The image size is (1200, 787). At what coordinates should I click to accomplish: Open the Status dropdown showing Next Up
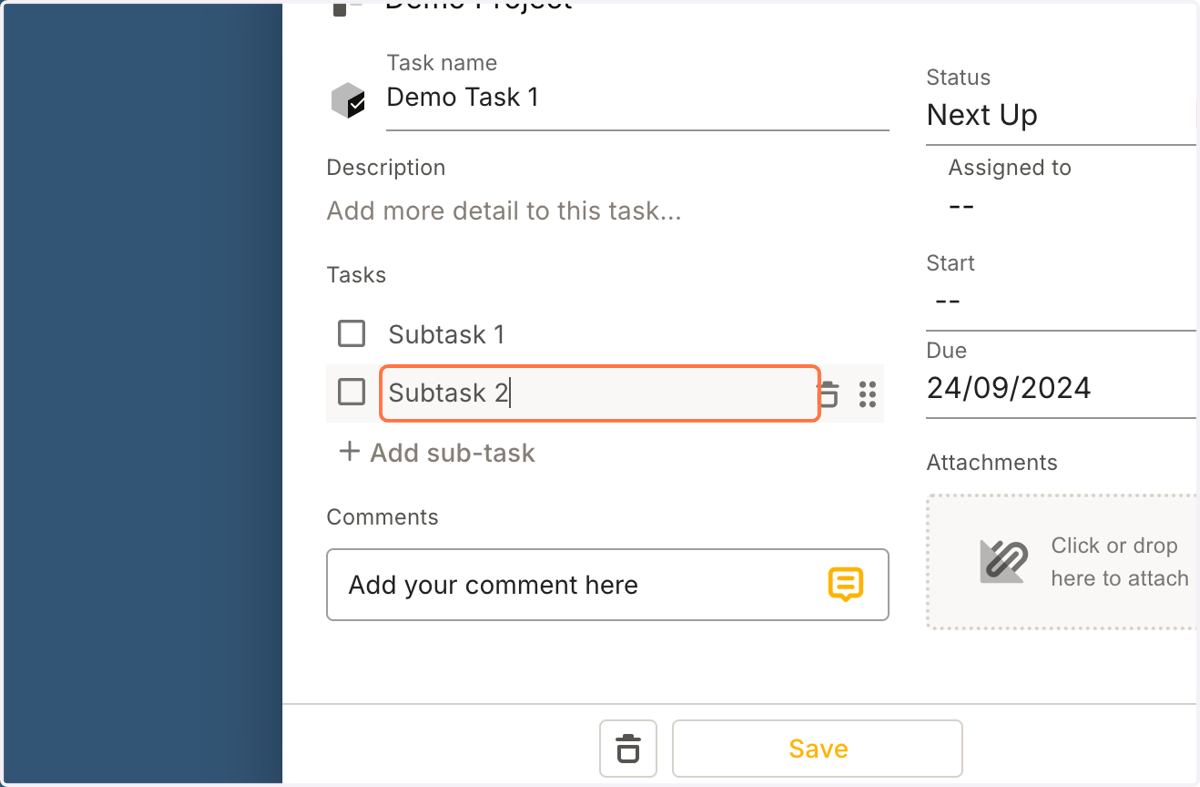[1061, 115]
